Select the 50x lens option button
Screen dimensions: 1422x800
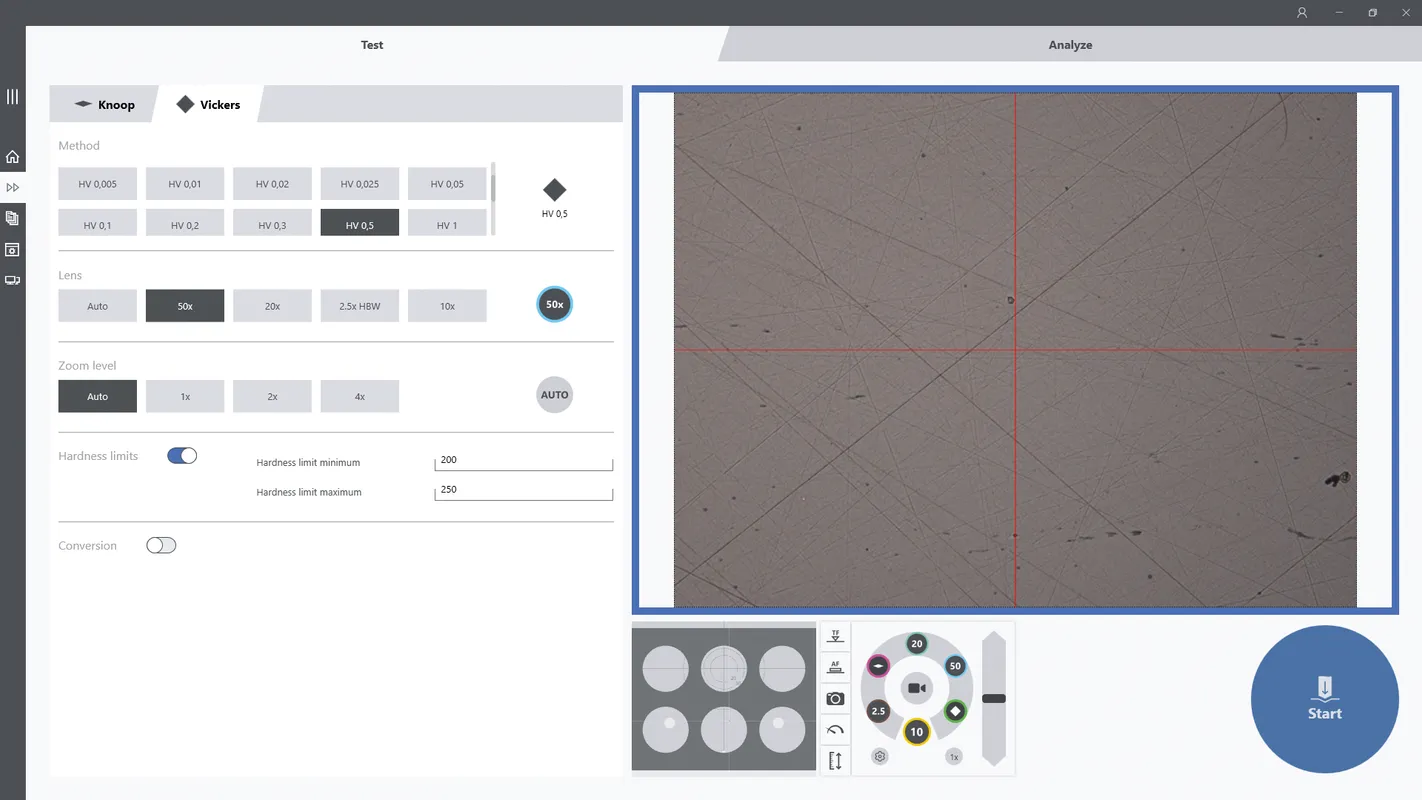point(185,306)
